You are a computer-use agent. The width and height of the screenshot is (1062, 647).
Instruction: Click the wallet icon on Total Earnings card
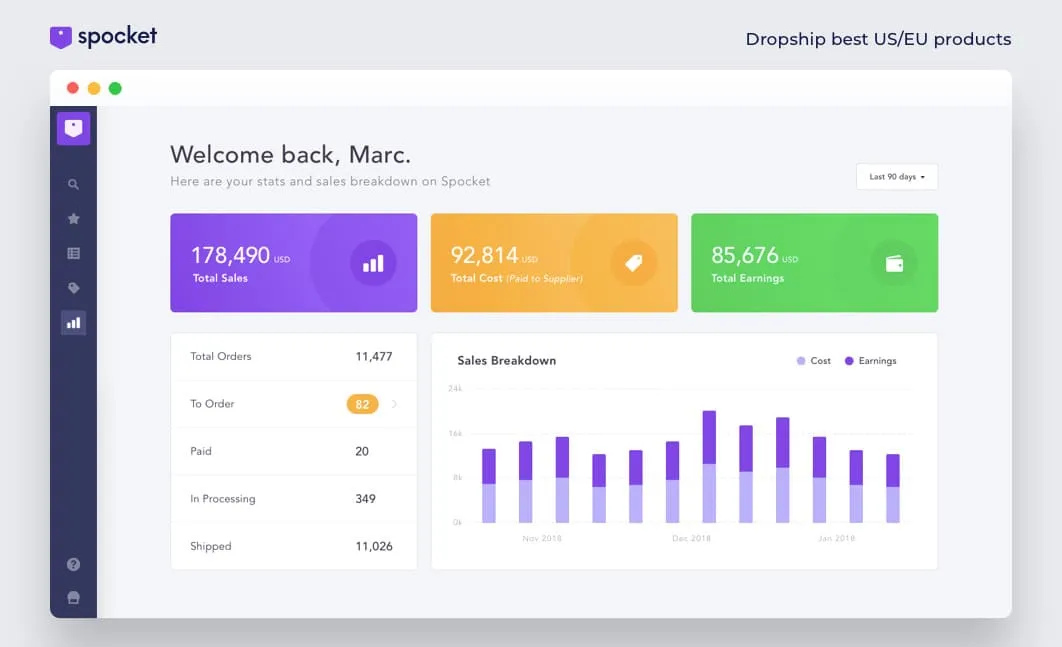click(x=894, y=262)
